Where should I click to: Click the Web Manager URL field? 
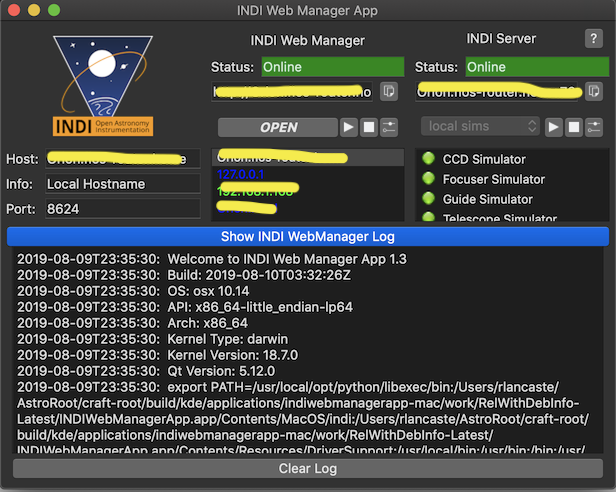(292, 92)
